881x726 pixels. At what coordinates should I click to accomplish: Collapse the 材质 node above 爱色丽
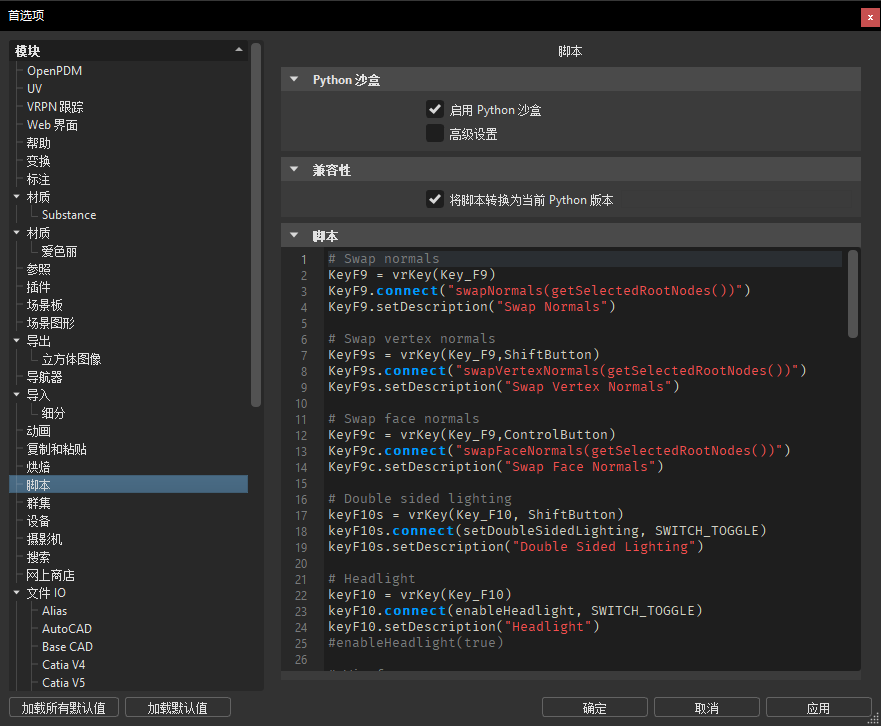click(x=16, y=232)
